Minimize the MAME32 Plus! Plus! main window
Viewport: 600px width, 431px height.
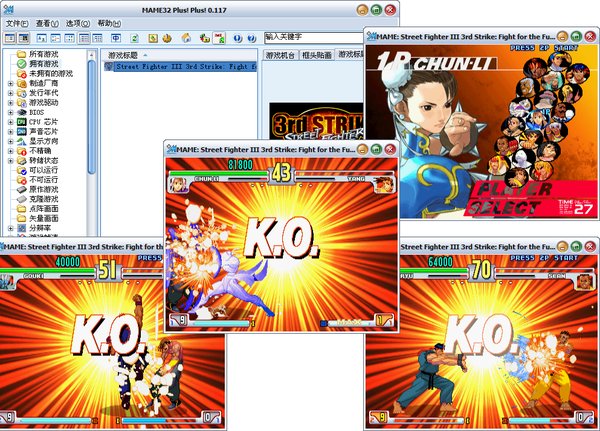(362, 10)
